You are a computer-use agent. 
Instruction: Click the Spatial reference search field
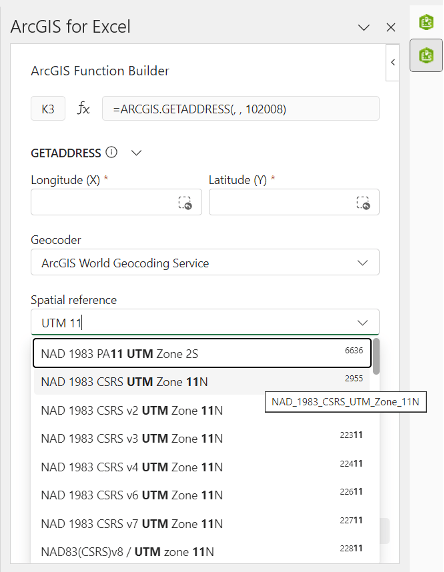point(205,322)
